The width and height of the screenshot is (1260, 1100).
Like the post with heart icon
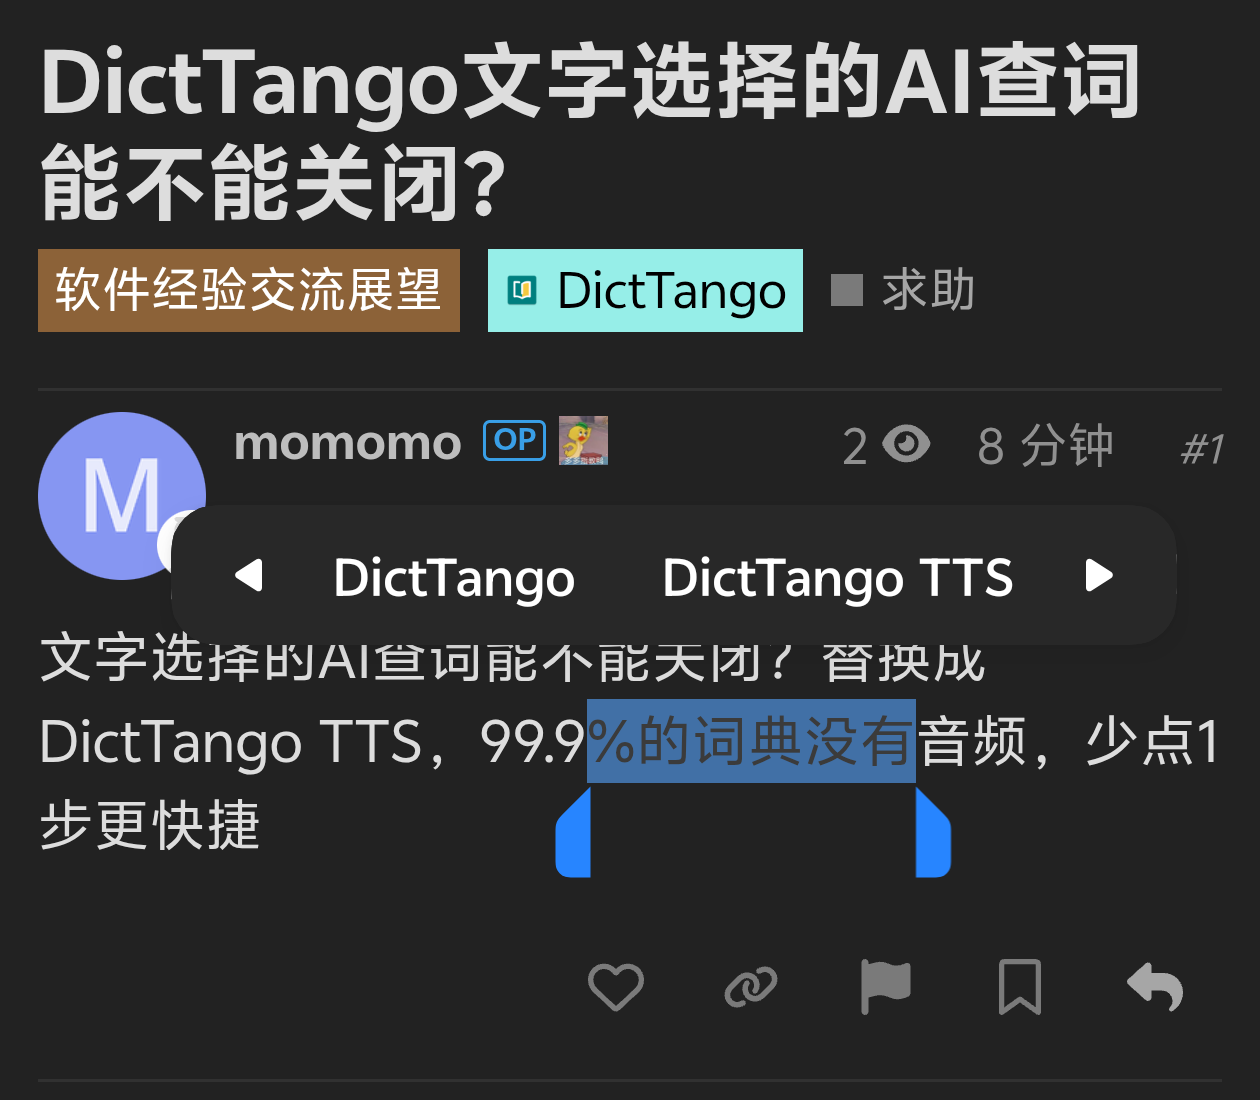[615, 987]
